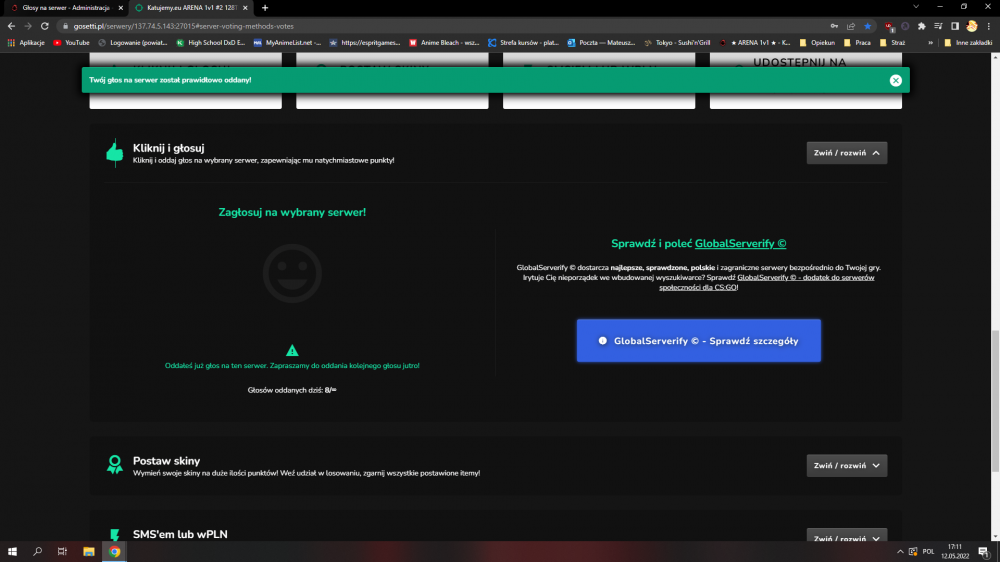Reload the current page

click(45, 26)
